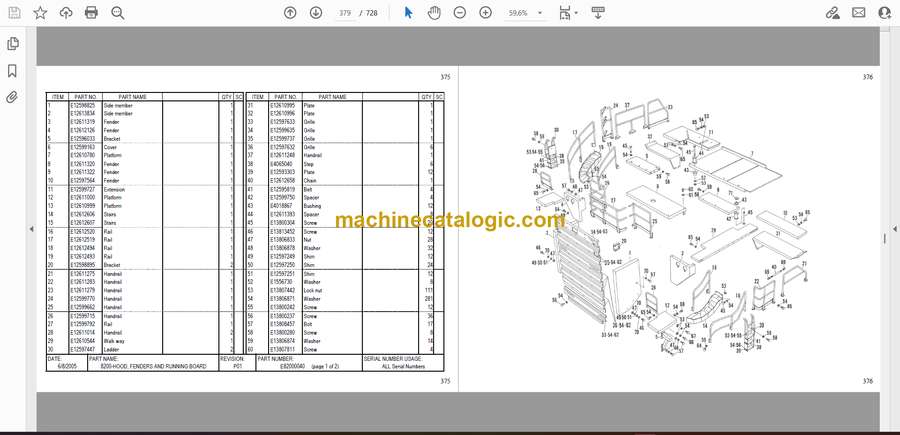
Task: Click the date value 6/8/2005
Action: tap(68, 366)
